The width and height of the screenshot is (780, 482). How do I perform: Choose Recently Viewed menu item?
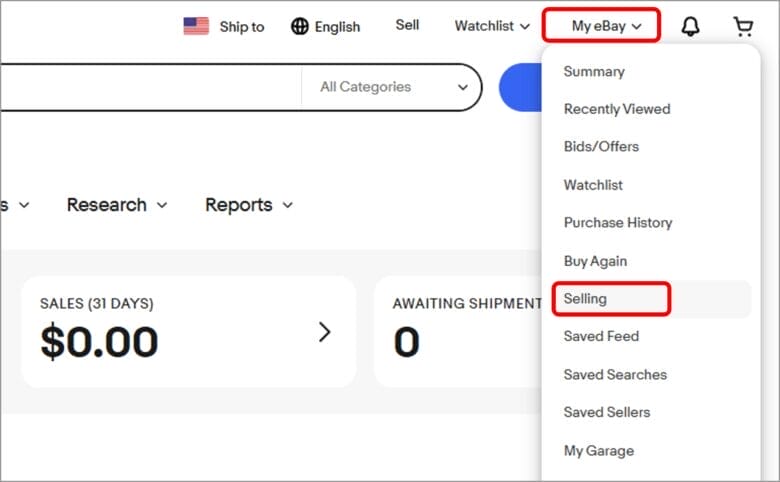[x=617, y=109]
